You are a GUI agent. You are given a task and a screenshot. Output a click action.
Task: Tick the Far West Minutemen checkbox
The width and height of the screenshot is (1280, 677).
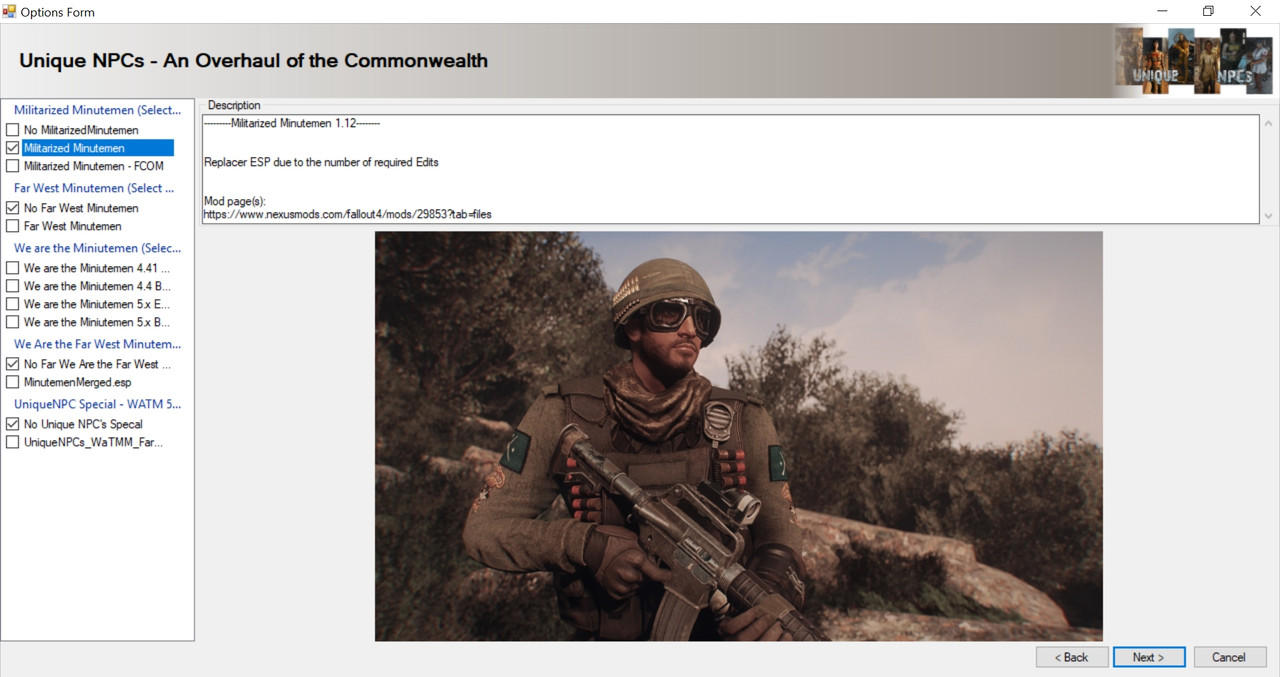[x=13, y=226]
